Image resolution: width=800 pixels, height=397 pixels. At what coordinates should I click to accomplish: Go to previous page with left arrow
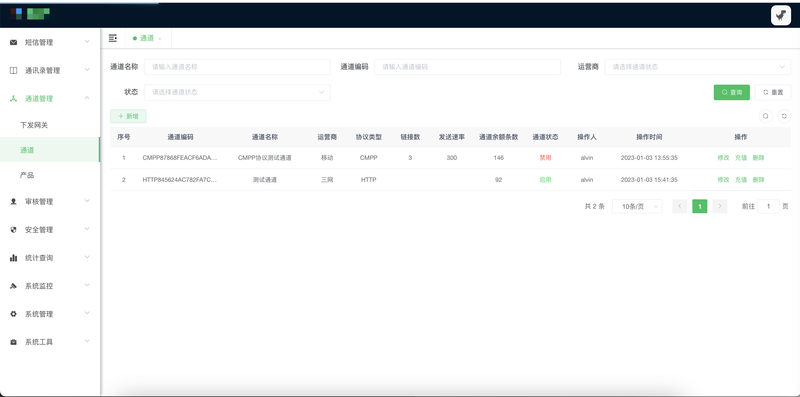pos(680,206)
